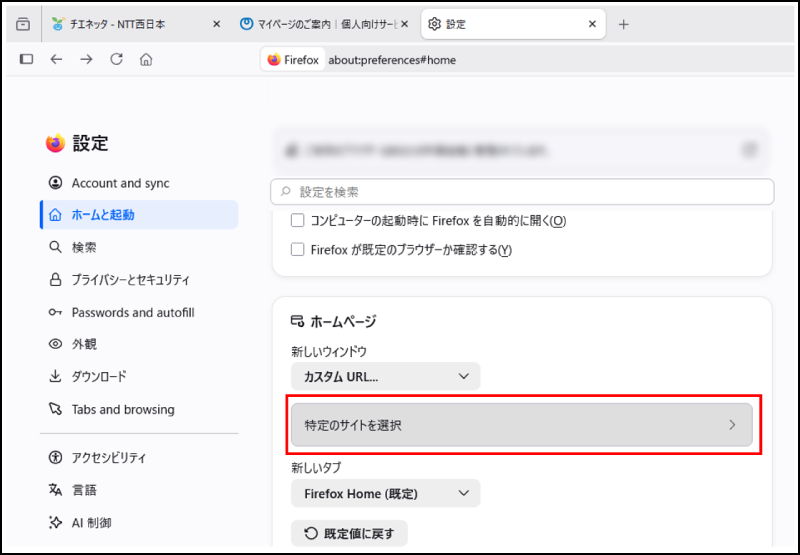
Task: Open AI 制御 settings category
Action: 139,523
